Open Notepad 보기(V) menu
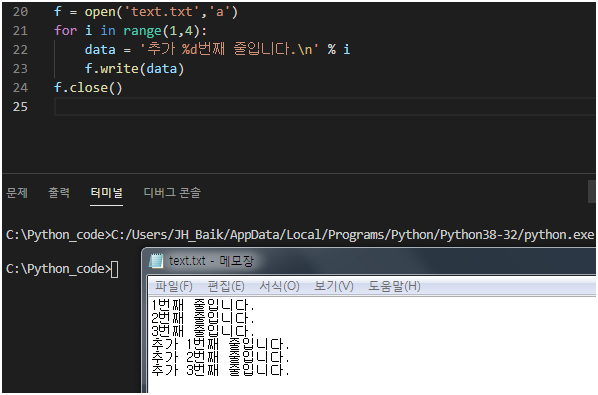 pyautogui.click(x=334, y=286)
